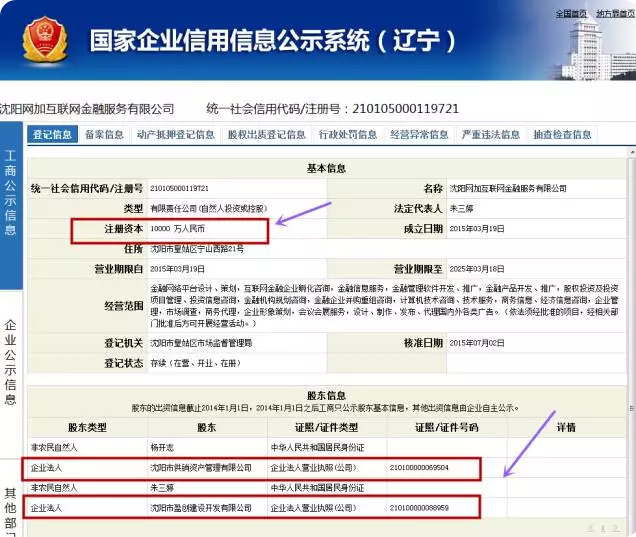The height and width of the screenshot is (537, 636).
Task: Click the scrollbar up arrow
Action: tap(632, 152)
